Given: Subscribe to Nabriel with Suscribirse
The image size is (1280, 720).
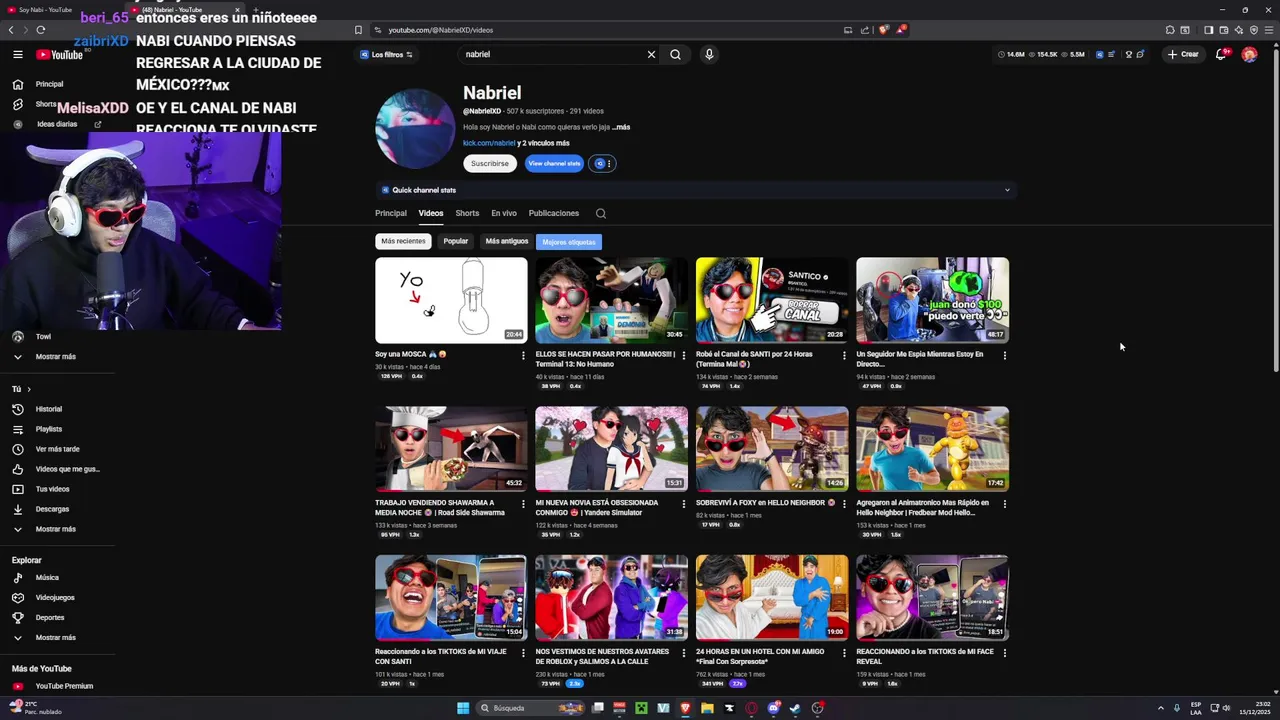Looking at the screenshot, I should pyautogui.click(x=490, y=163).
